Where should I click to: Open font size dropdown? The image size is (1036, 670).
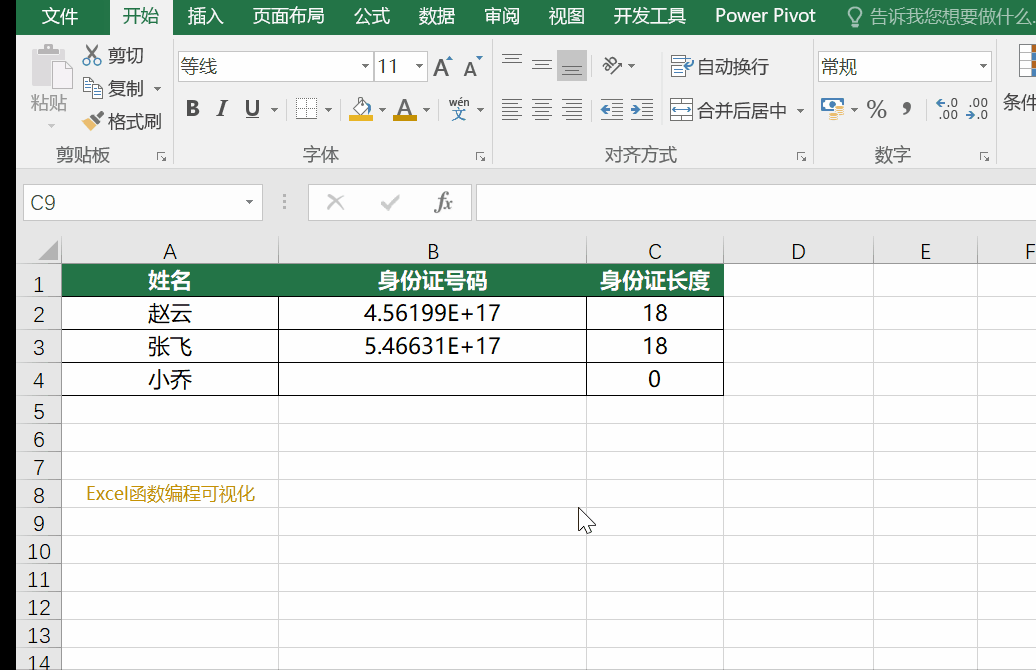pyautogui.click(x=420, y=66)
